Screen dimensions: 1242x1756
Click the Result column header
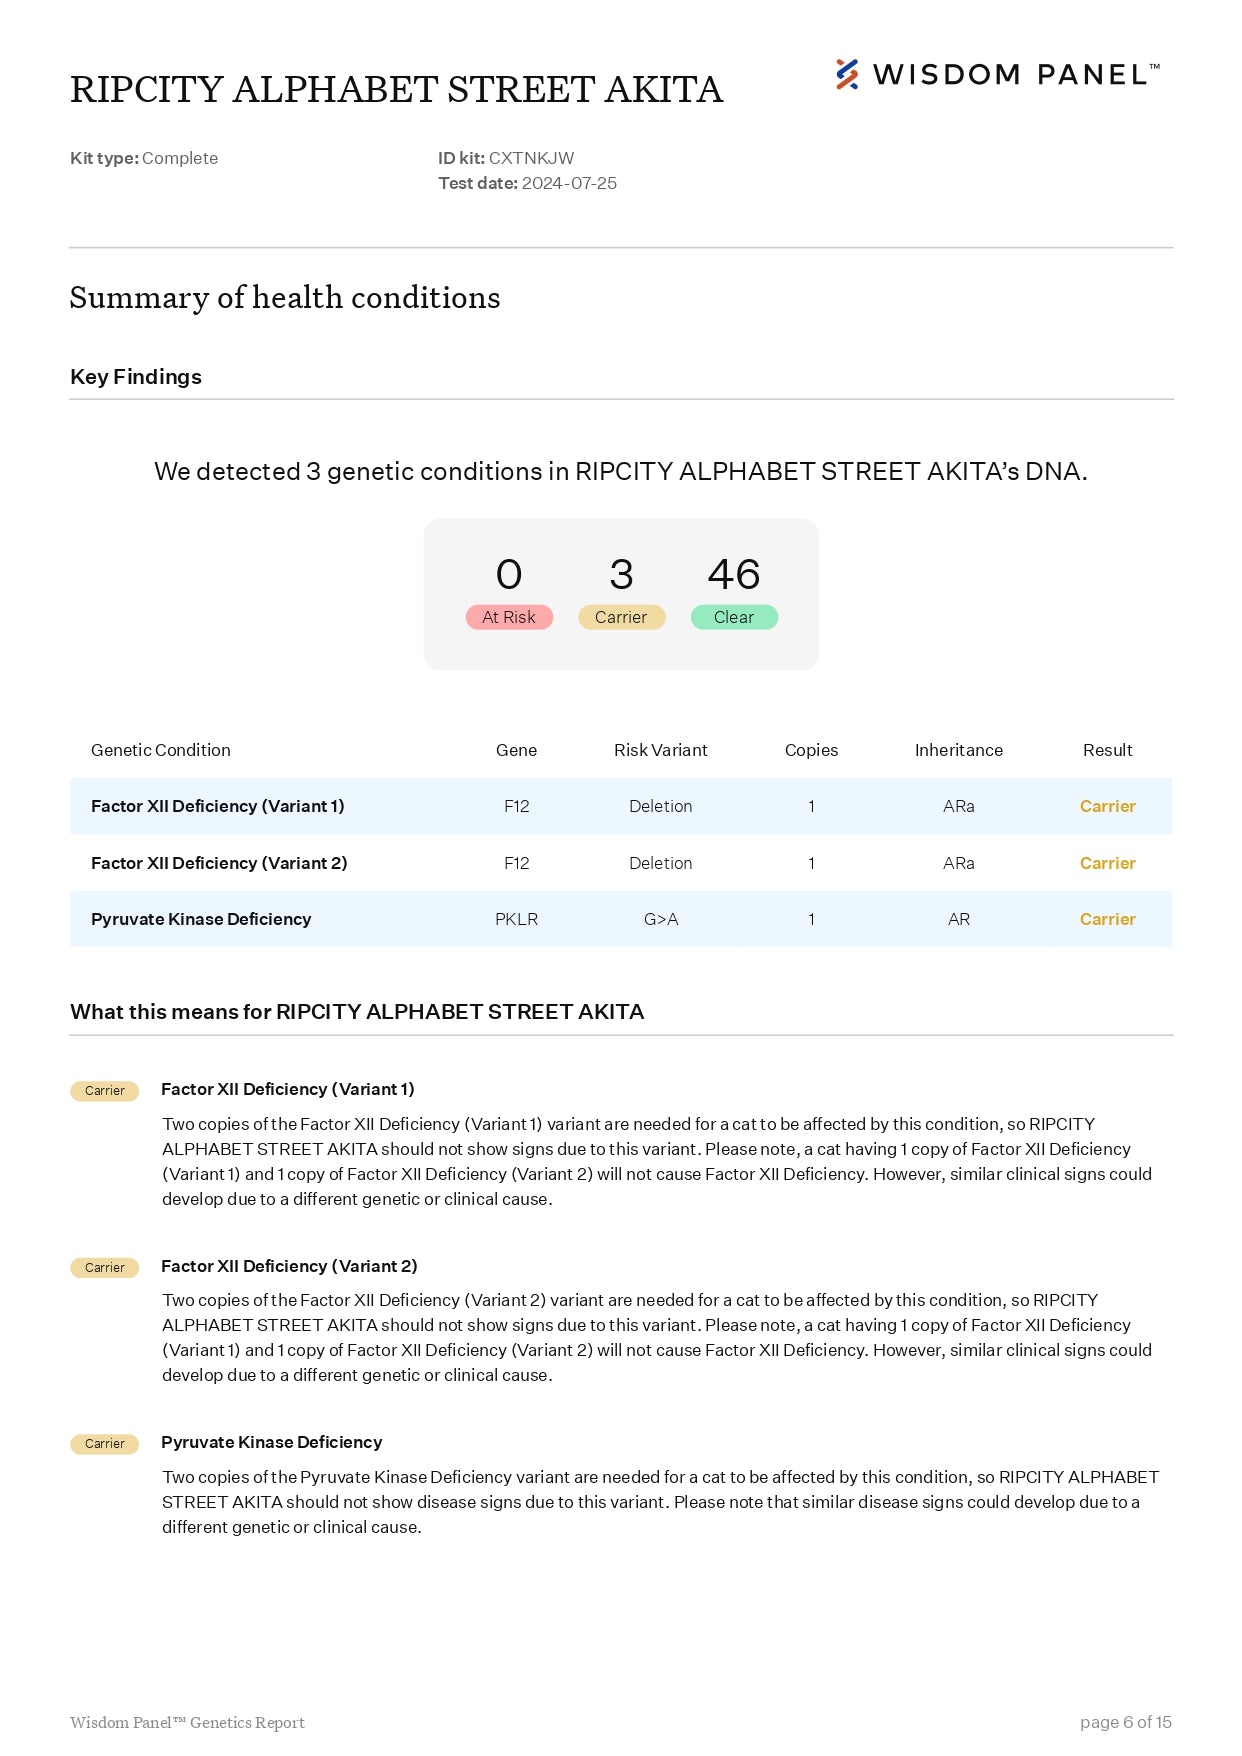coord(1108,750)
